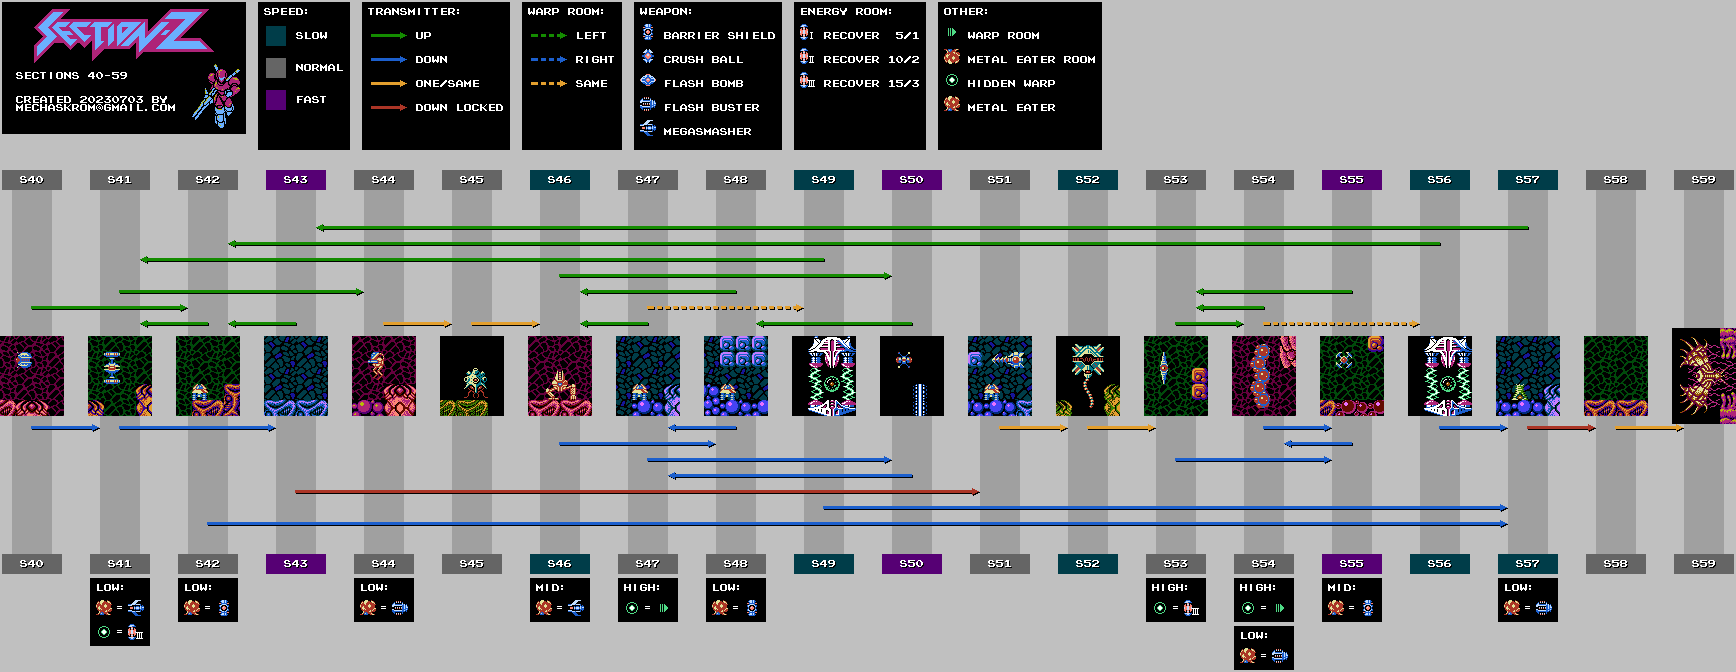Click the icon beside the bottom Metal Eater legend label
1736x672 pixels.
click(x=952, y=105)
